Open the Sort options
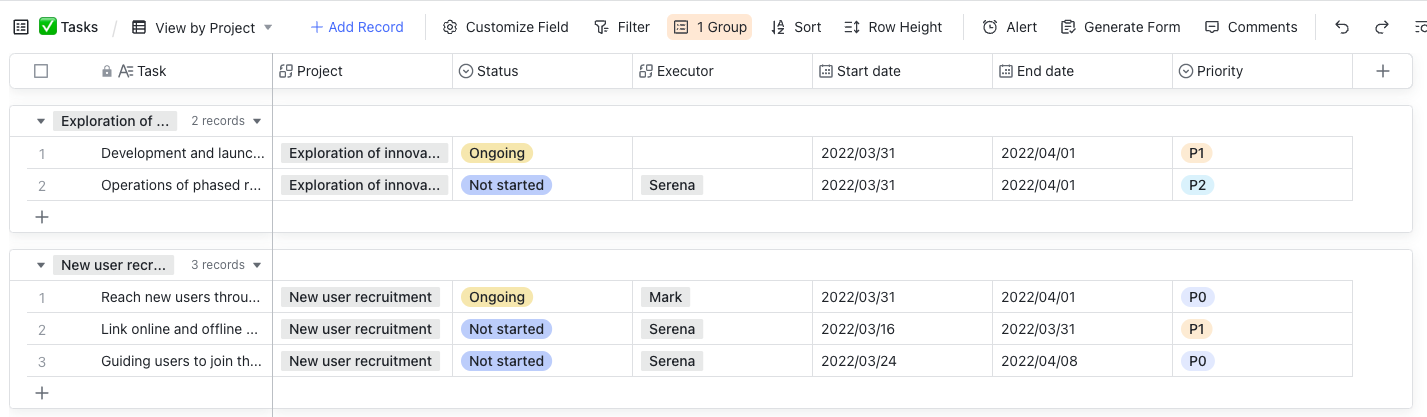The image size is (1427, 417). pyautogui.click(x=796, y=27)
